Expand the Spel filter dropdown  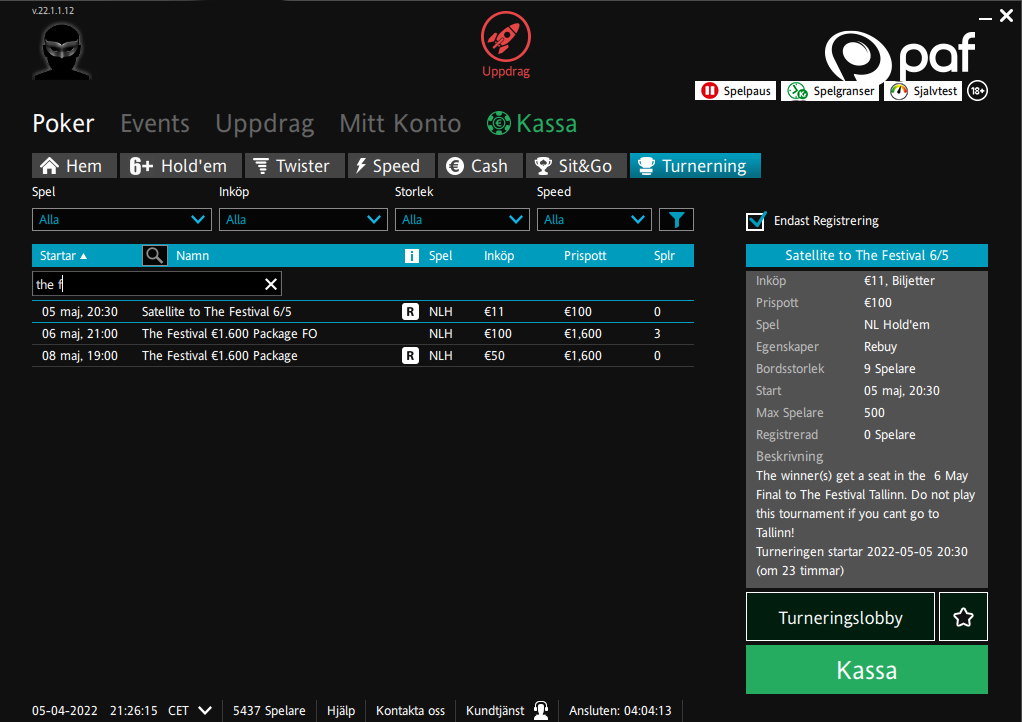pyautogui.click(x=122, y=220)
